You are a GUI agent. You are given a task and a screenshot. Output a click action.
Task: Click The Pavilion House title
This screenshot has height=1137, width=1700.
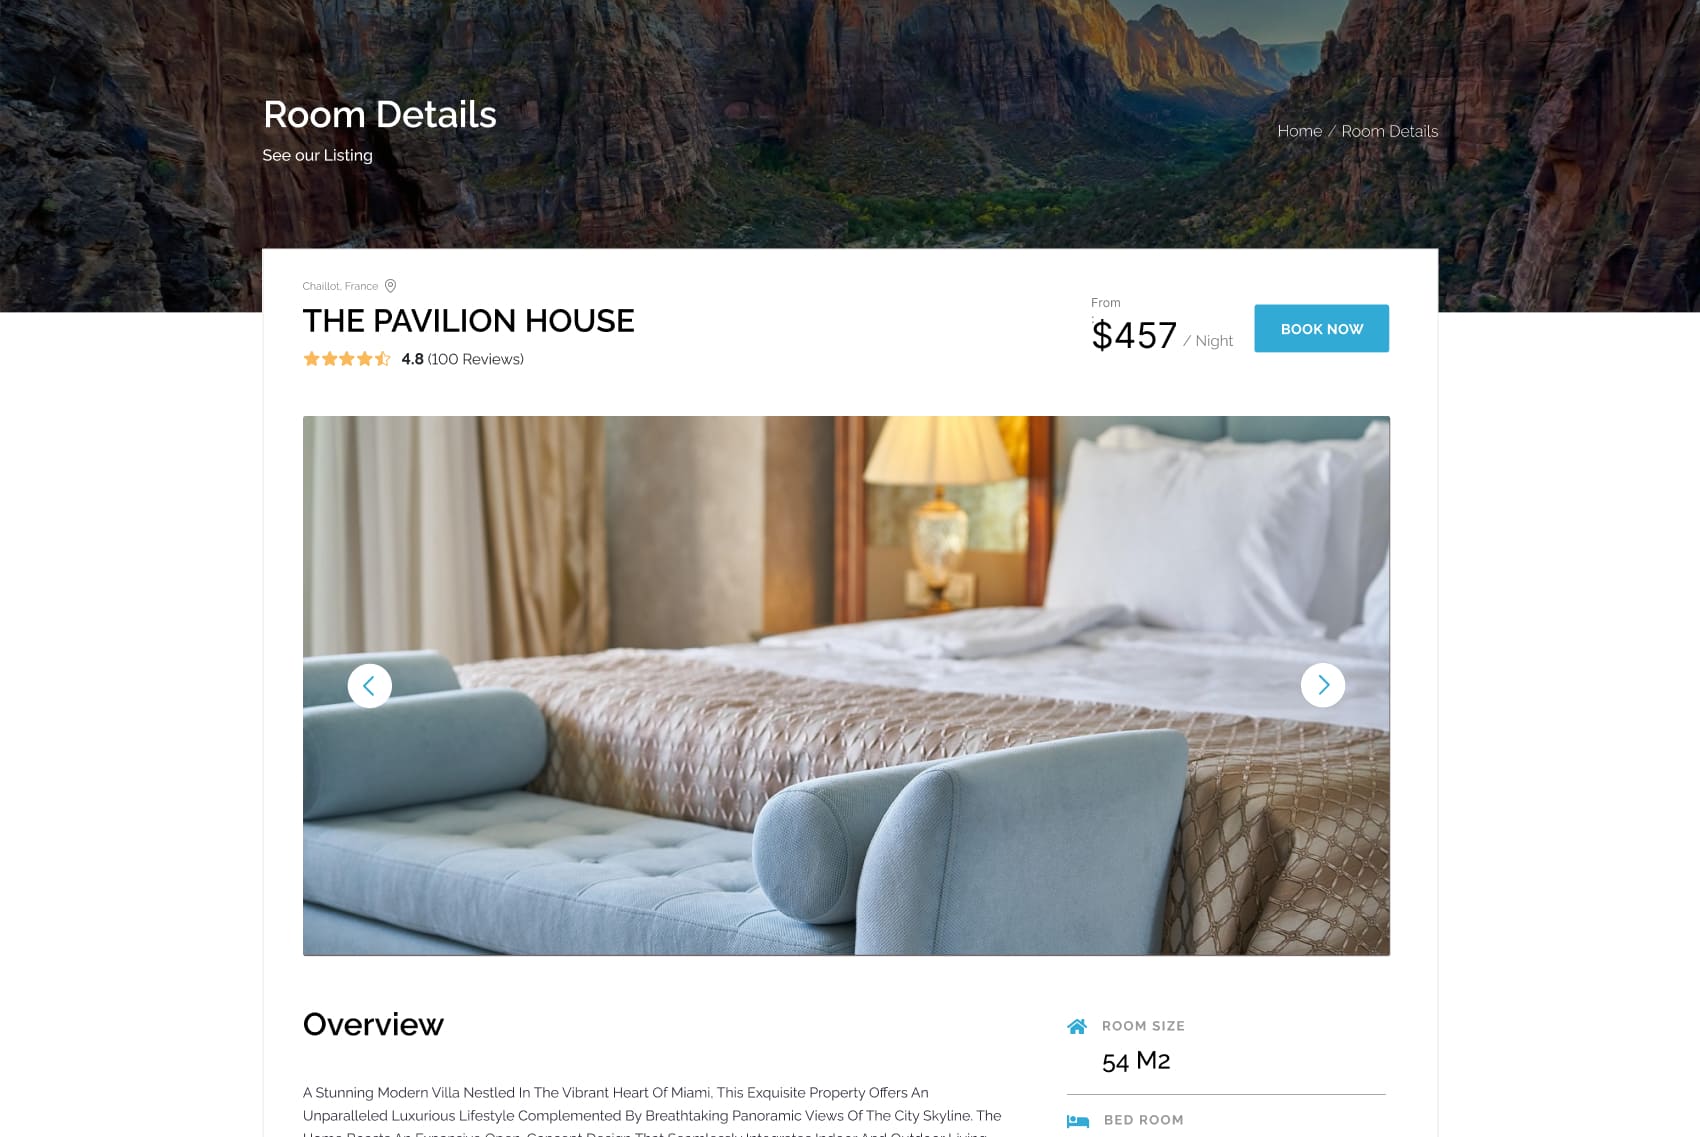pos(468,321)
